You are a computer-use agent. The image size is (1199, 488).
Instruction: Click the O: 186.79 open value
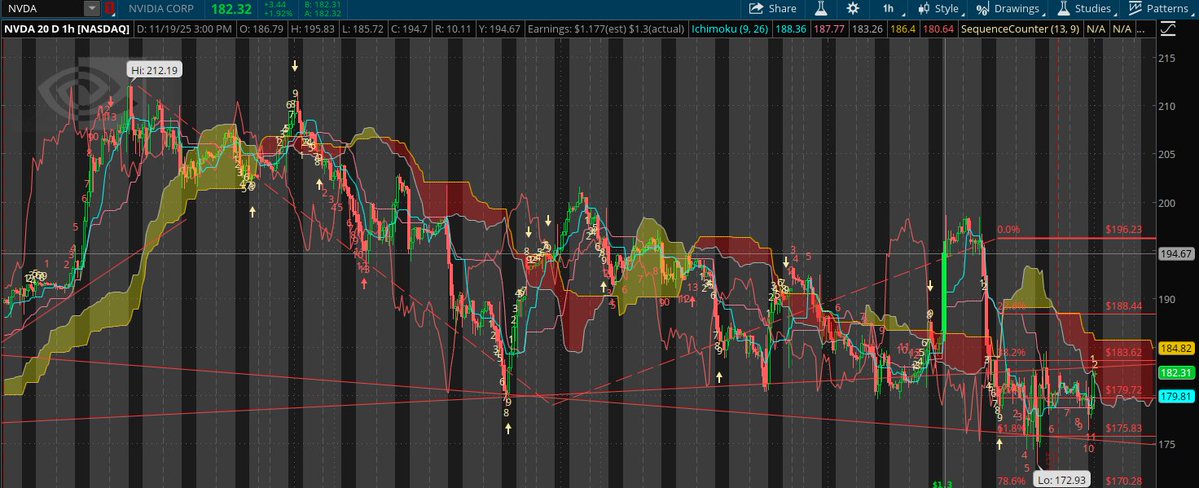pyautogui.click(x=261, y=29)
